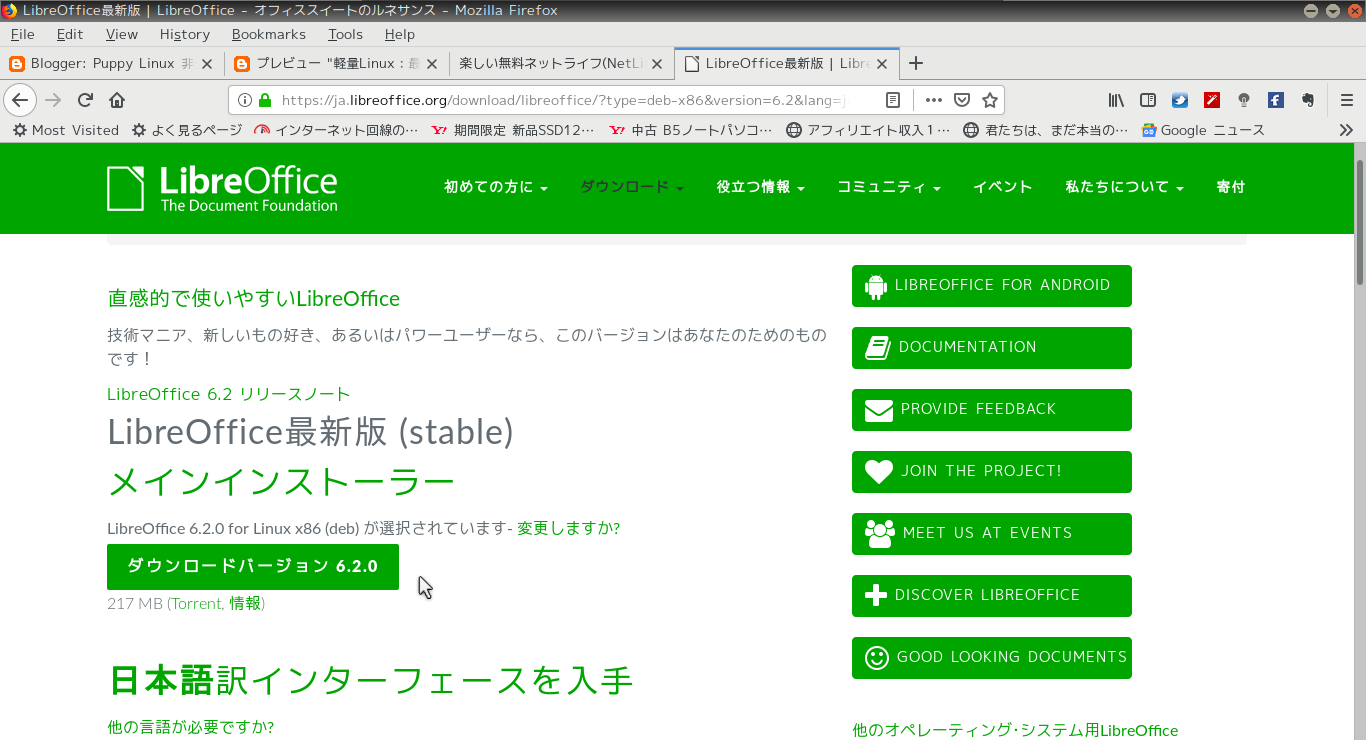Show site information from the address bar
1366x740 pixels.
[x=244, y=100]
